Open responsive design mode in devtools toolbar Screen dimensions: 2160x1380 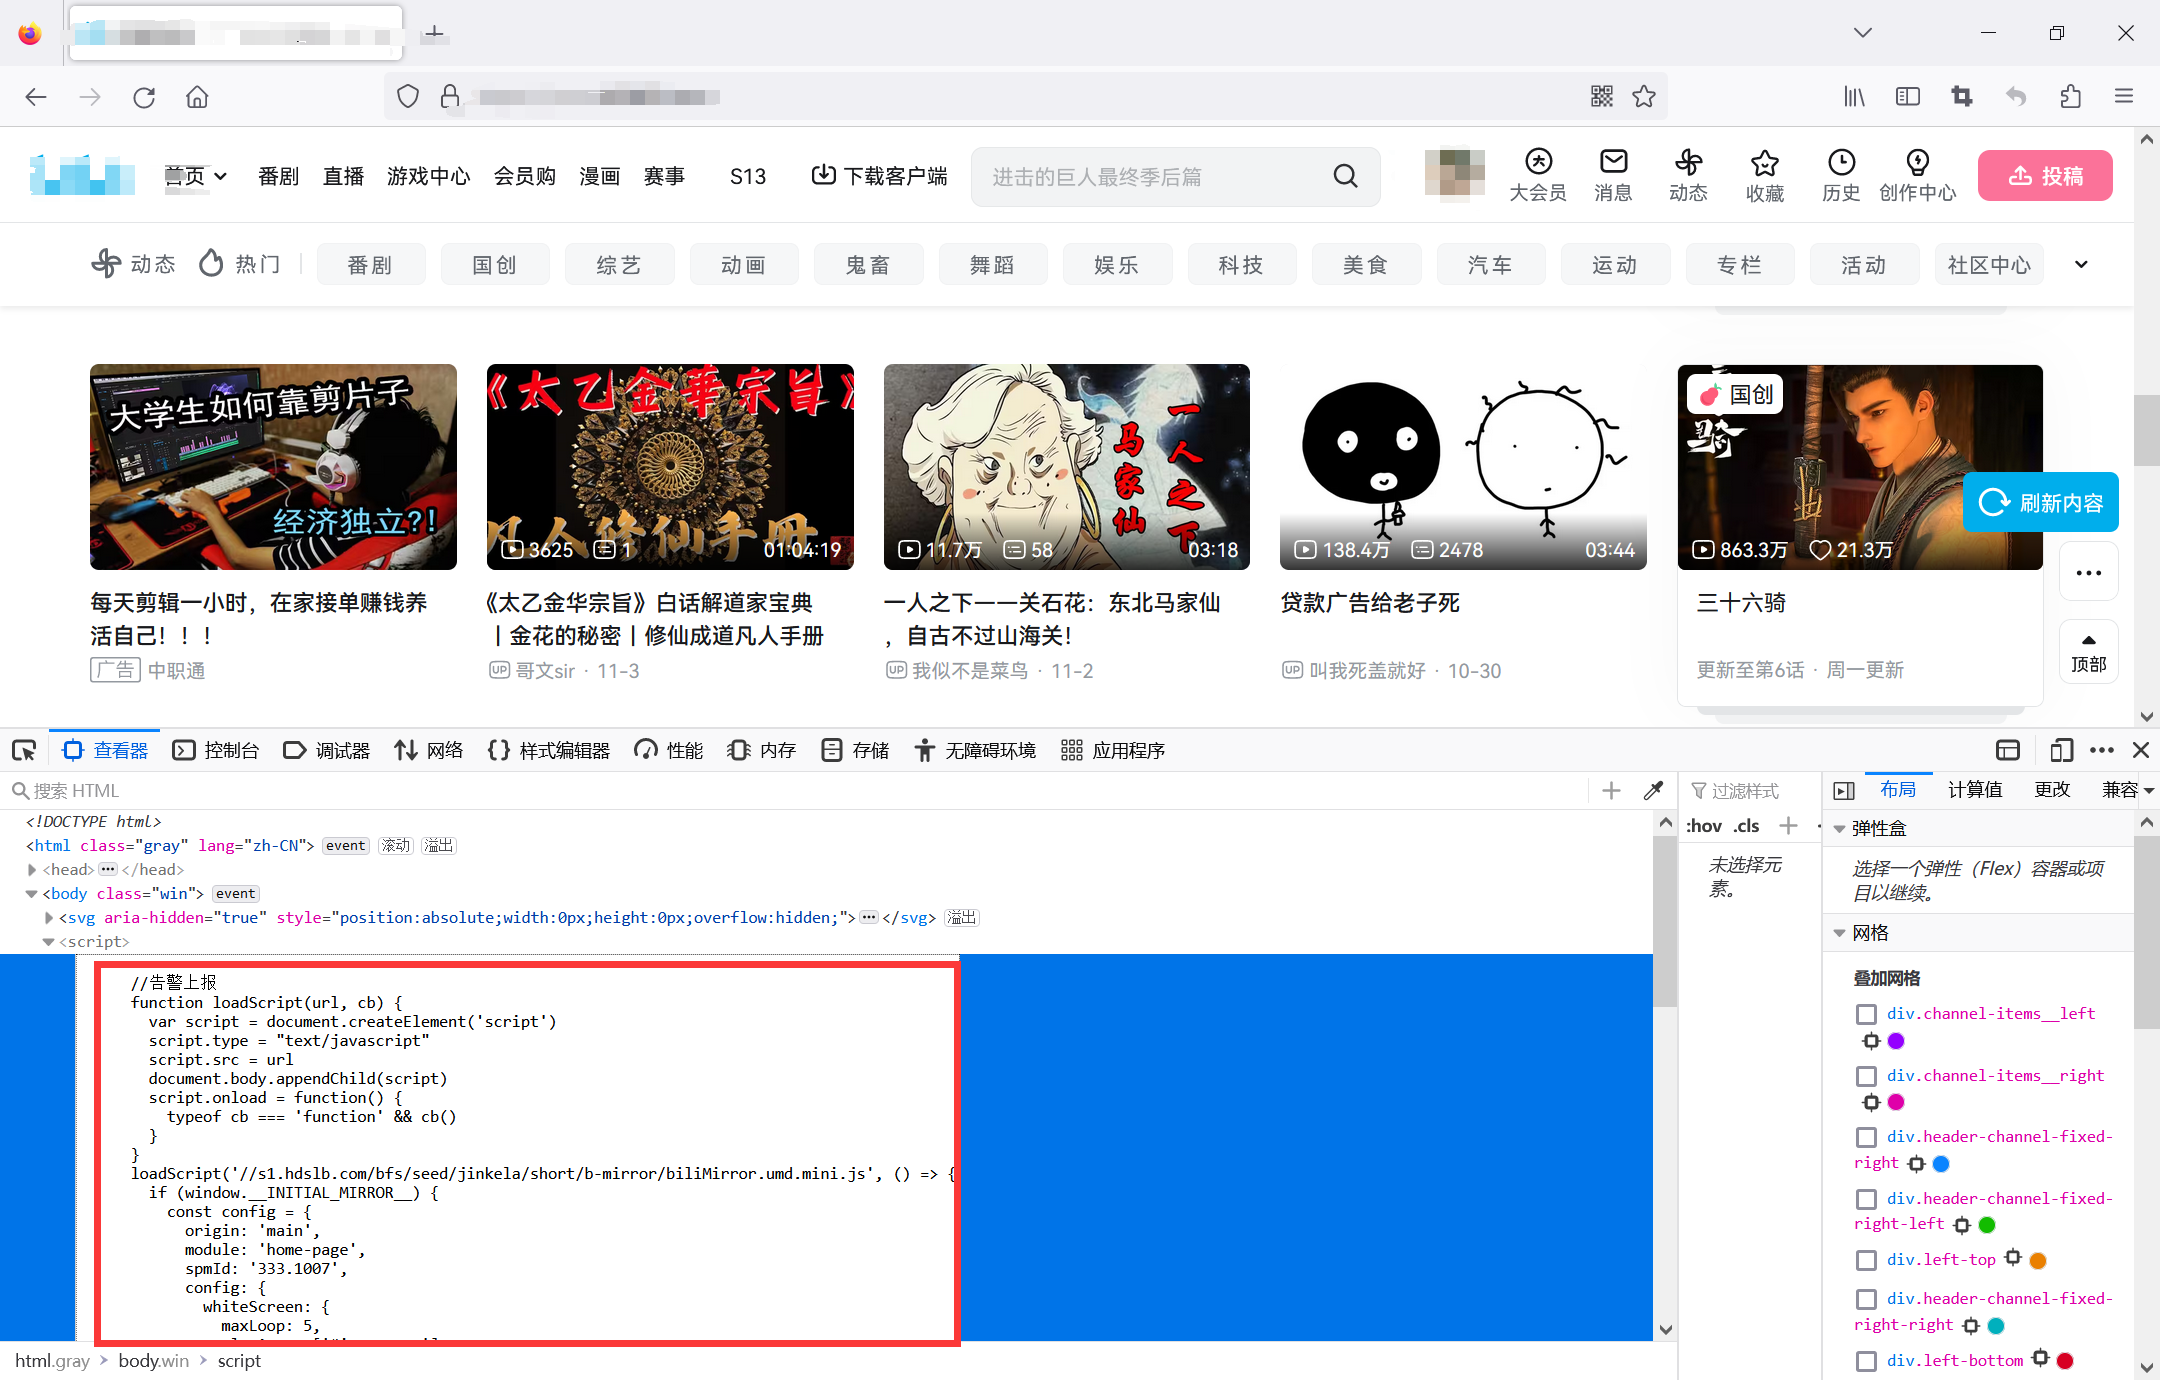coord(2061,750)
